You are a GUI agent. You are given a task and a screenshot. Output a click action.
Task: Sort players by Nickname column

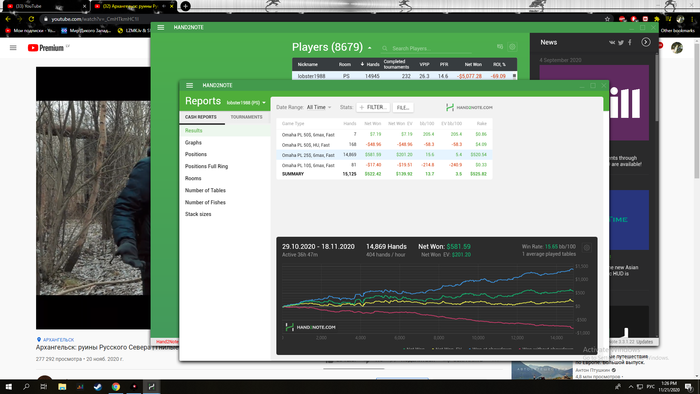tap(308, 64)
